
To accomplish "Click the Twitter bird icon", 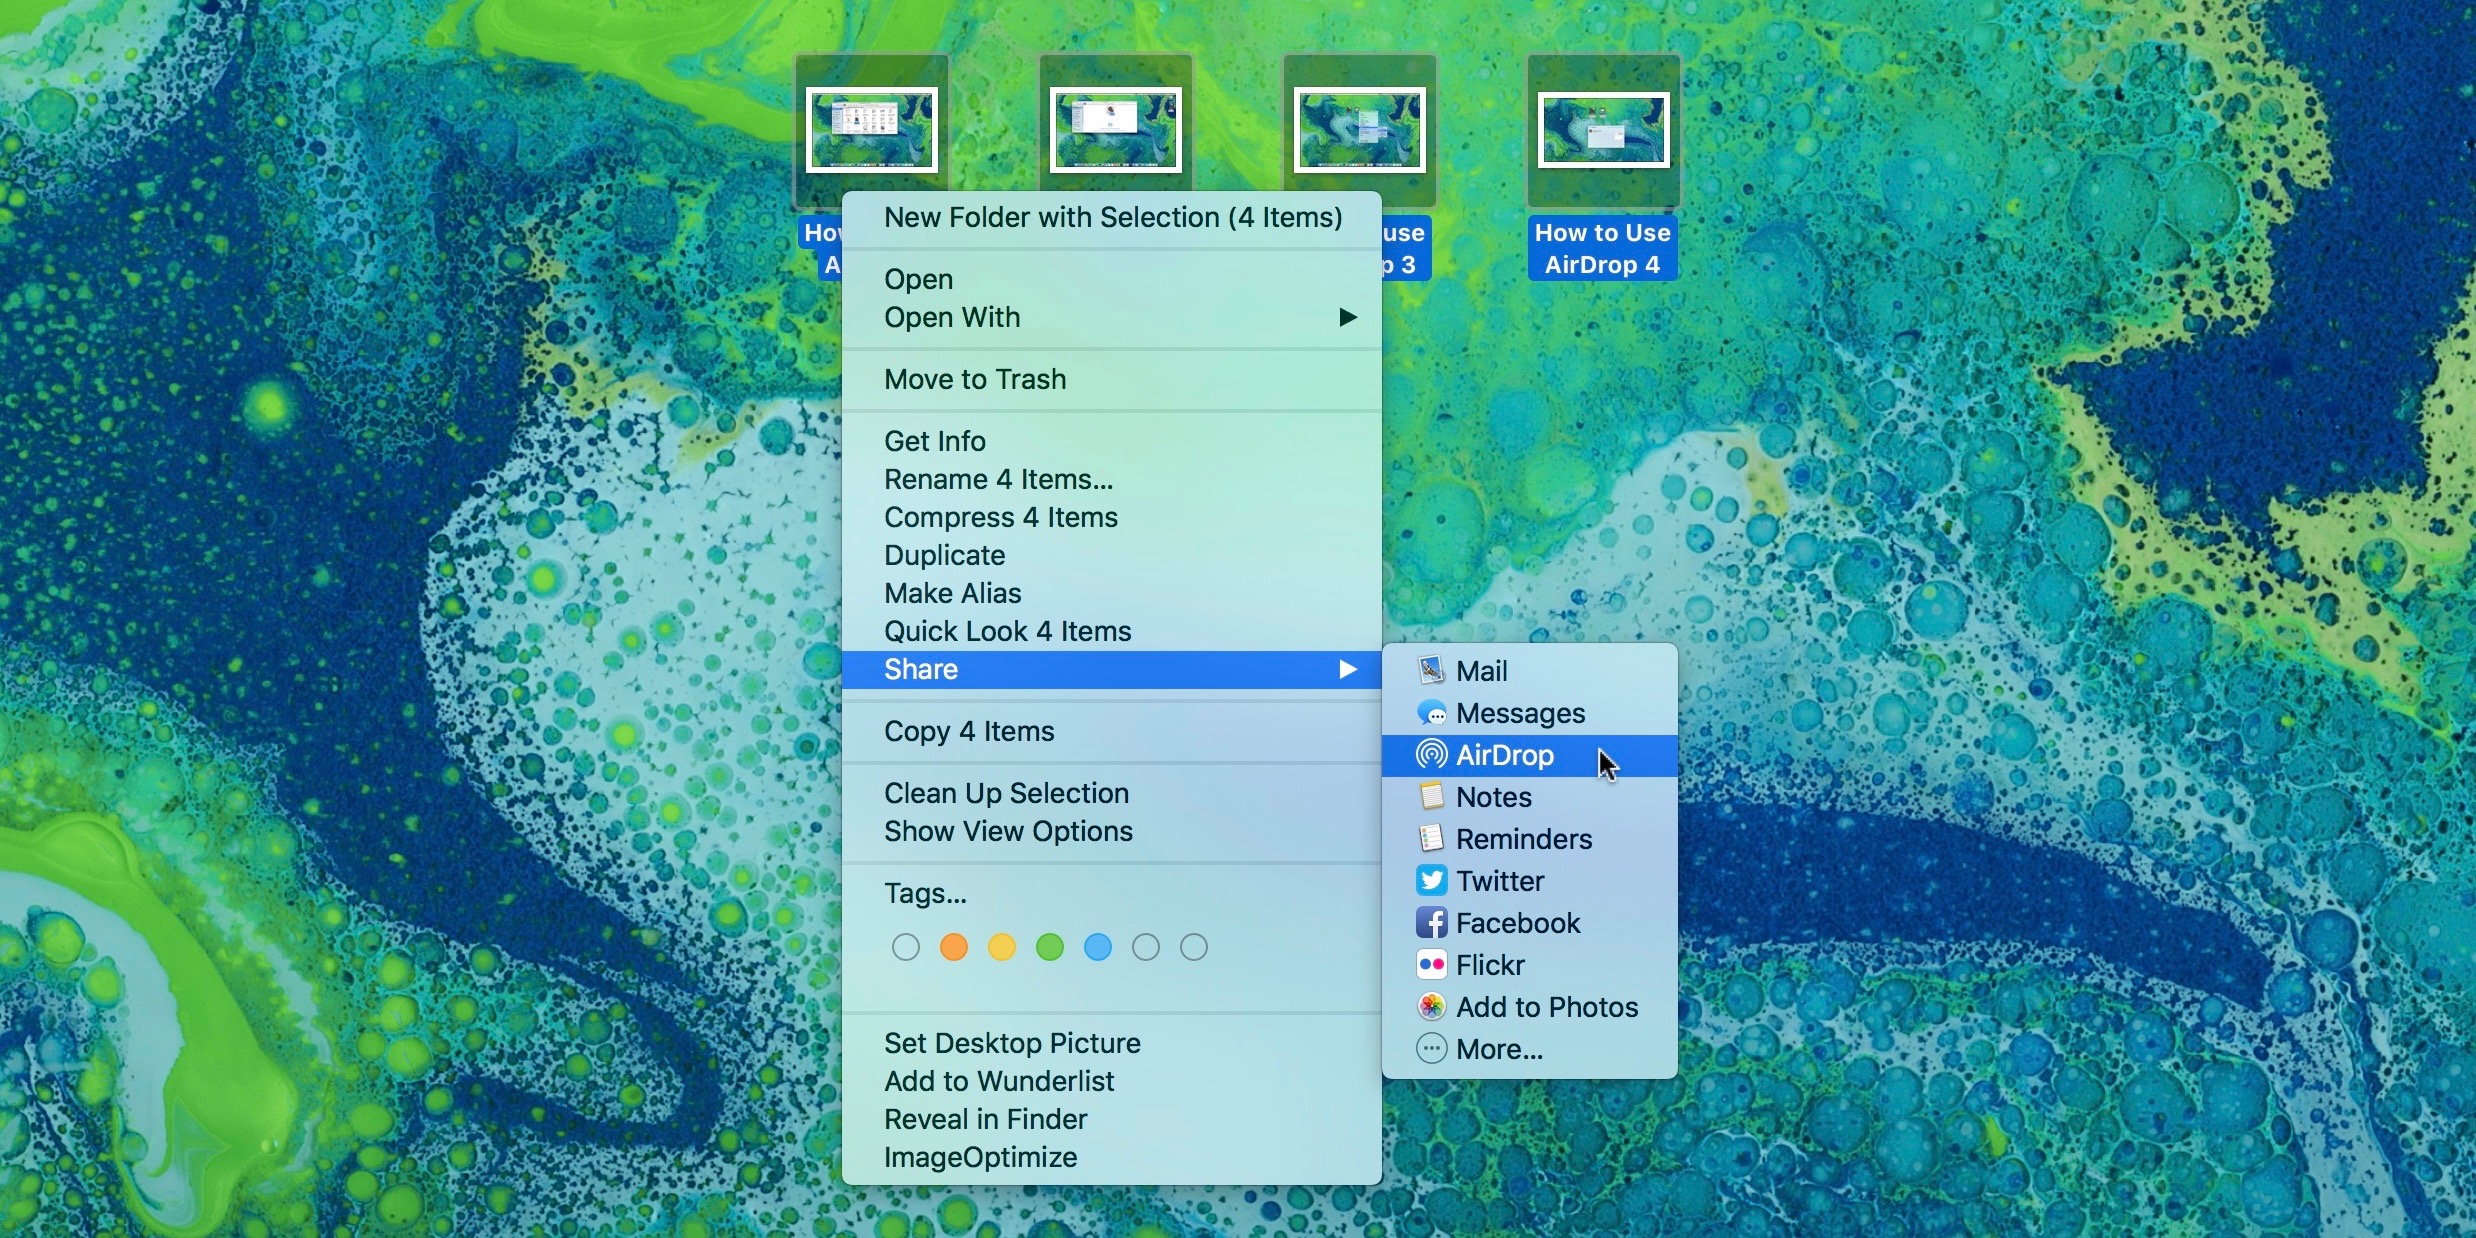I will (x=1431, y=881).
